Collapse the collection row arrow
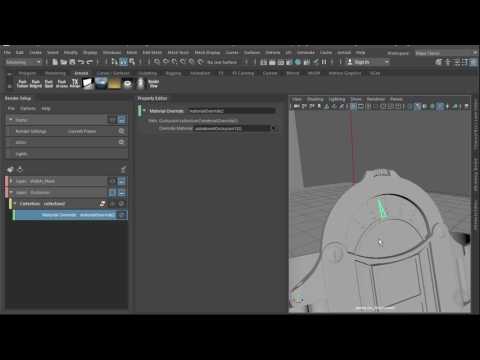This screenshot has width=480, height=360. [x=15, y=204]
